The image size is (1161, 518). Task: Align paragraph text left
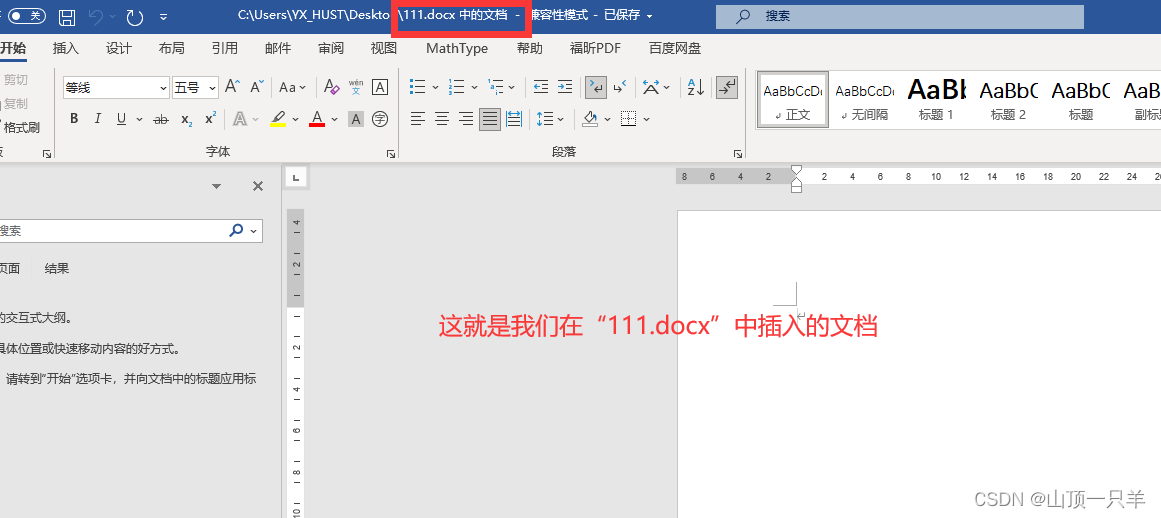[418, 118]
